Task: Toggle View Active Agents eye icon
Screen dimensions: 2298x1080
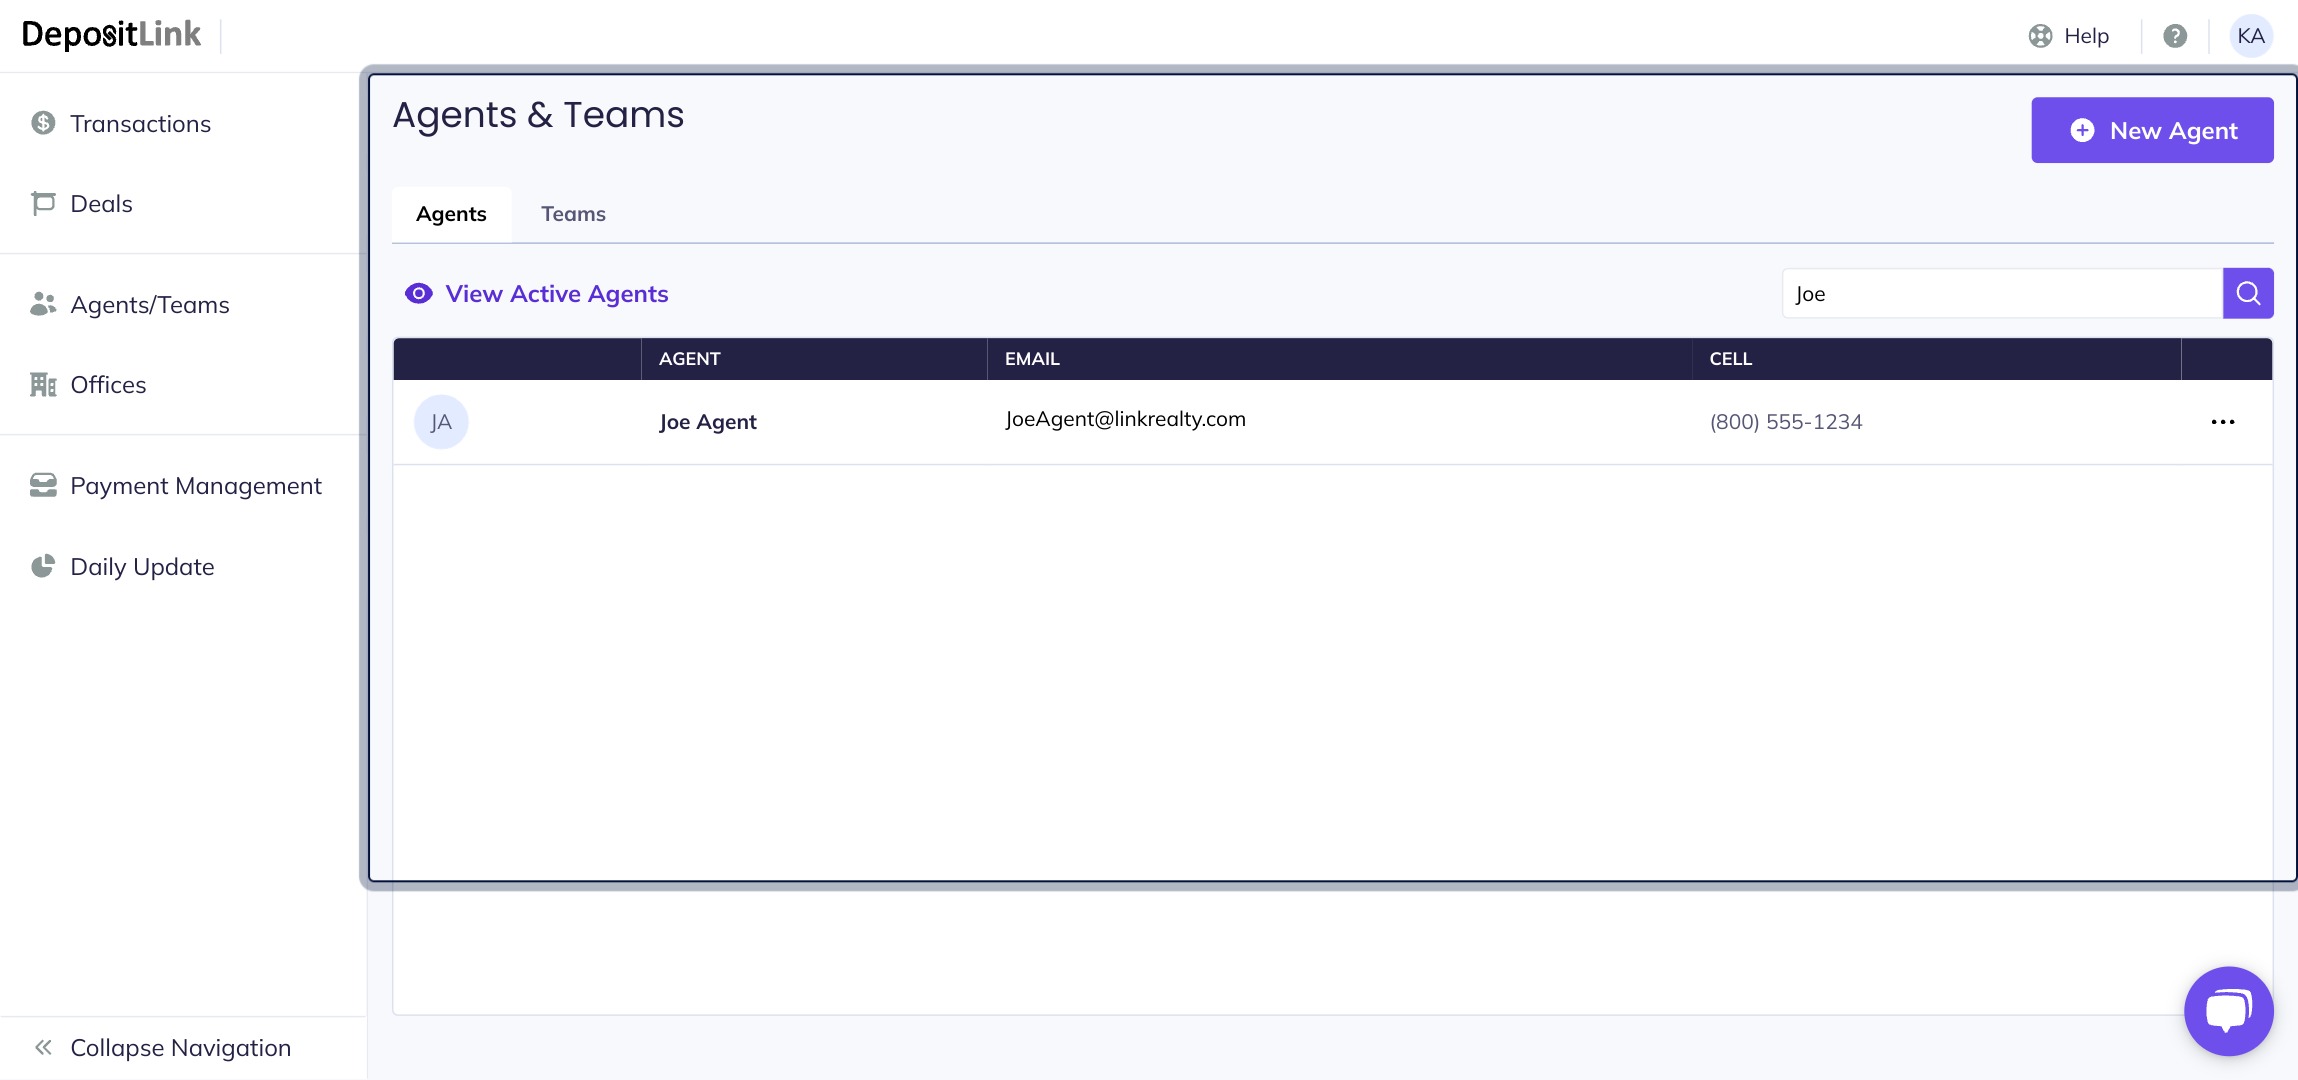Action: coord(419,293)
